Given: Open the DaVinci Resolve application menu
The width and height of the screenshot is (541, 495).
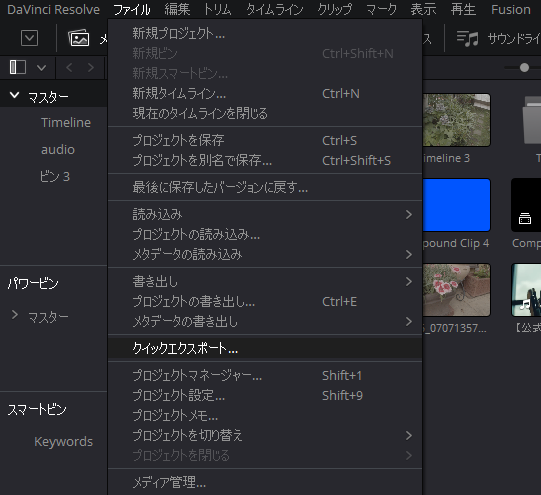Looking at the screenshot, I should point(53,10).
